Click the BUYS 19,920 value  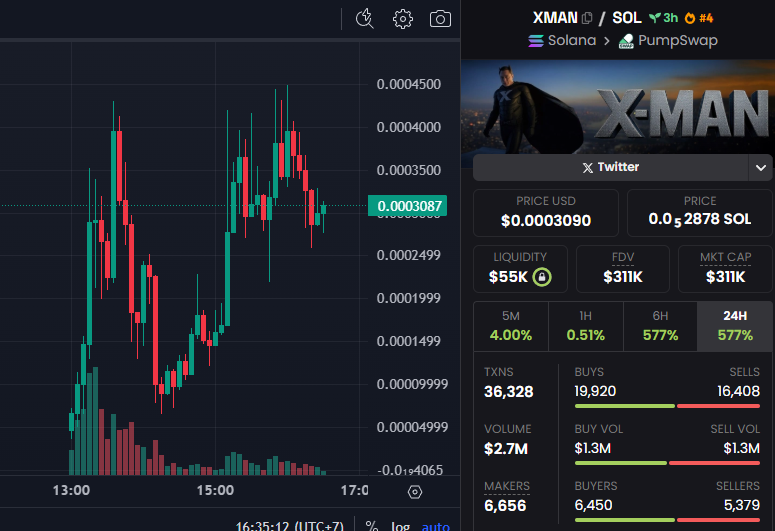595,391
